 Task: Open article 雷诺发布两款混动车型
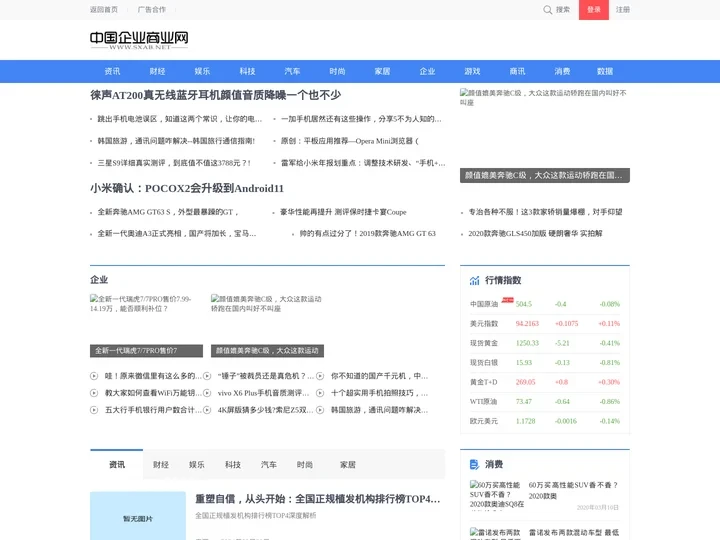[574, 533]
